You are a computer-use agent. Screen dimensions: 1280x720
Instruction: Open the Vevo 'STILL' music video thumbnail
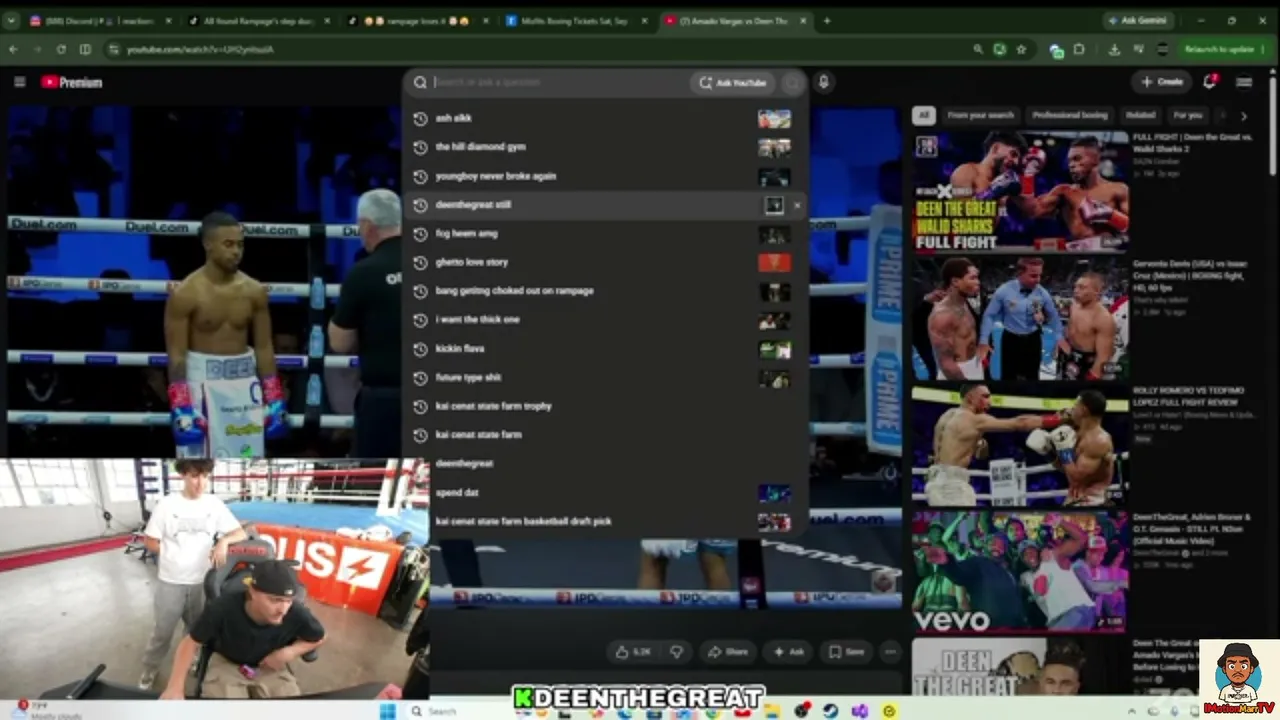tap(1020, 571)
